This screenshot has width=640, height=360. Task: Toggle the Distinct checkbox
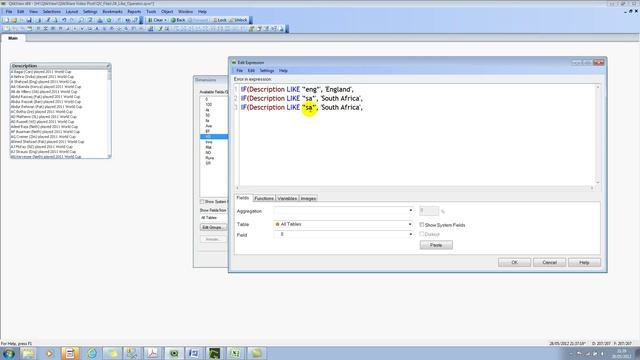422,234
